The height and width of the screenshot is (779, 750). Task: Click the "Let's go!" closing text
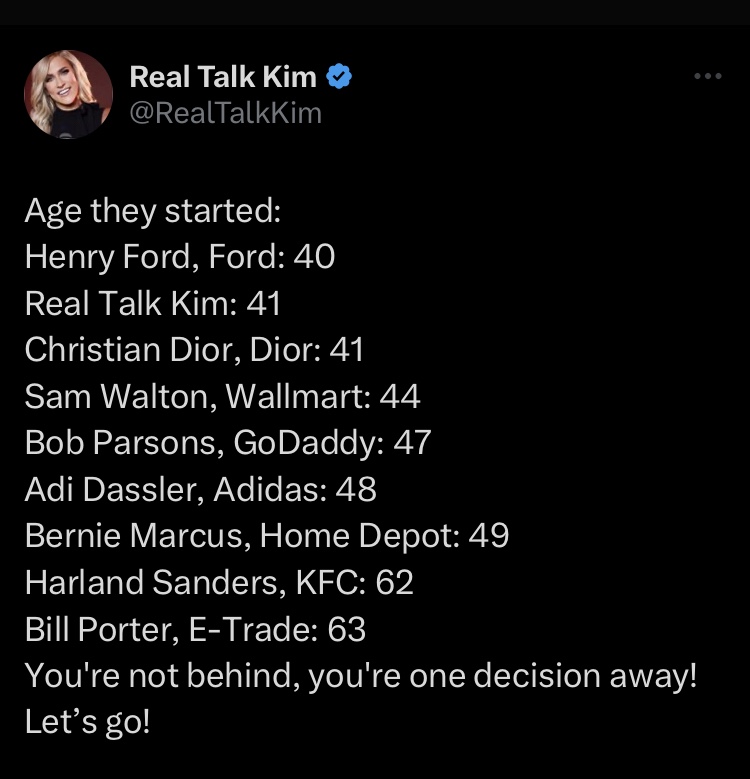(87, 721)
